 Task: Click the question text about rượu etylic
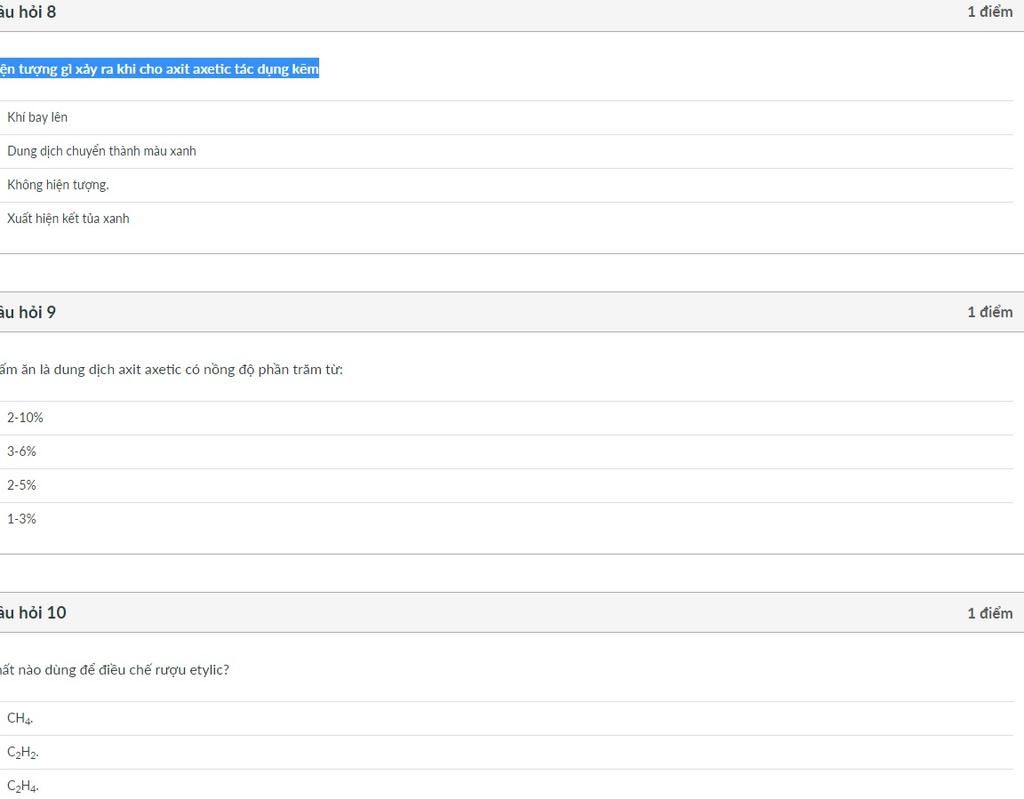coord(114,670)
